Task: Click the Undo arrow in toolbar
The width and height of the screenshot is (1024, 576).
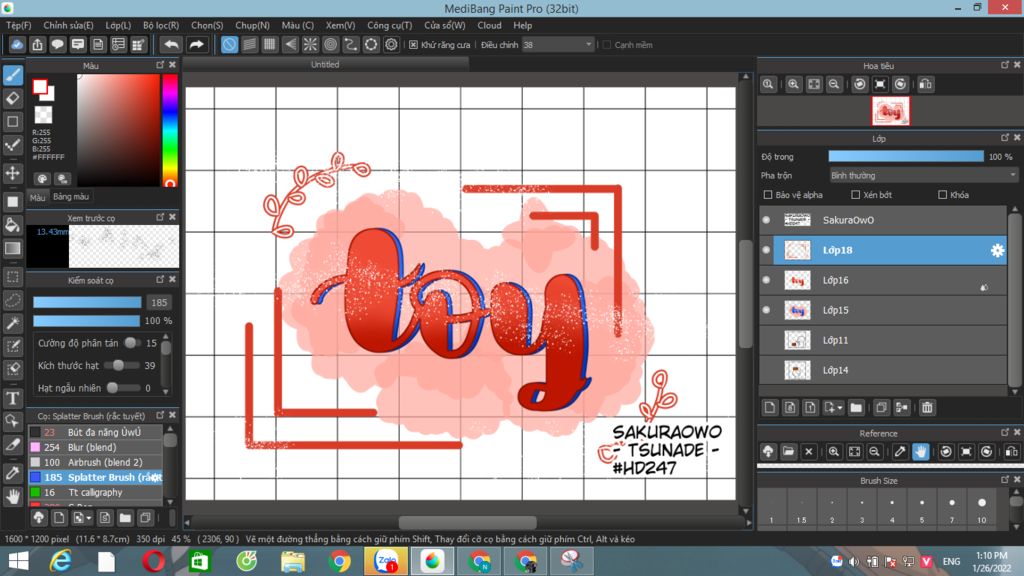Action: click(171, 44)
